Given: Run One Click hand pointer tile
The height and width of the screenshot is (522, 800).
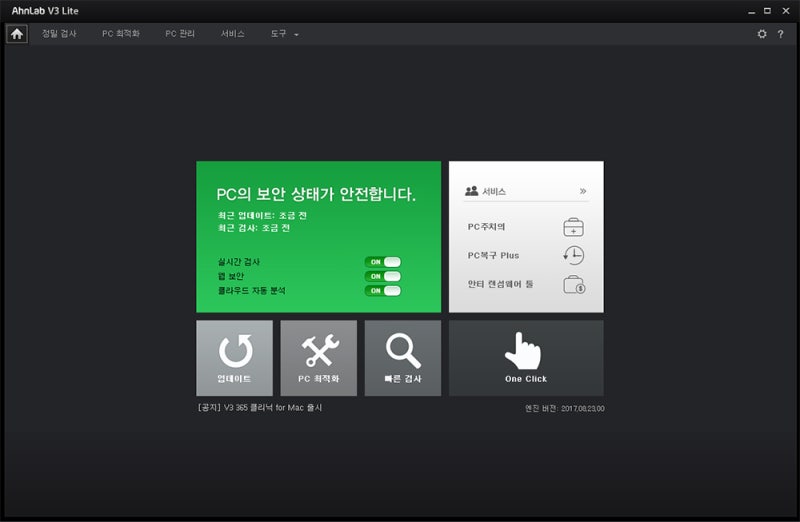Looking at the screenshot, I should [526, 358].
